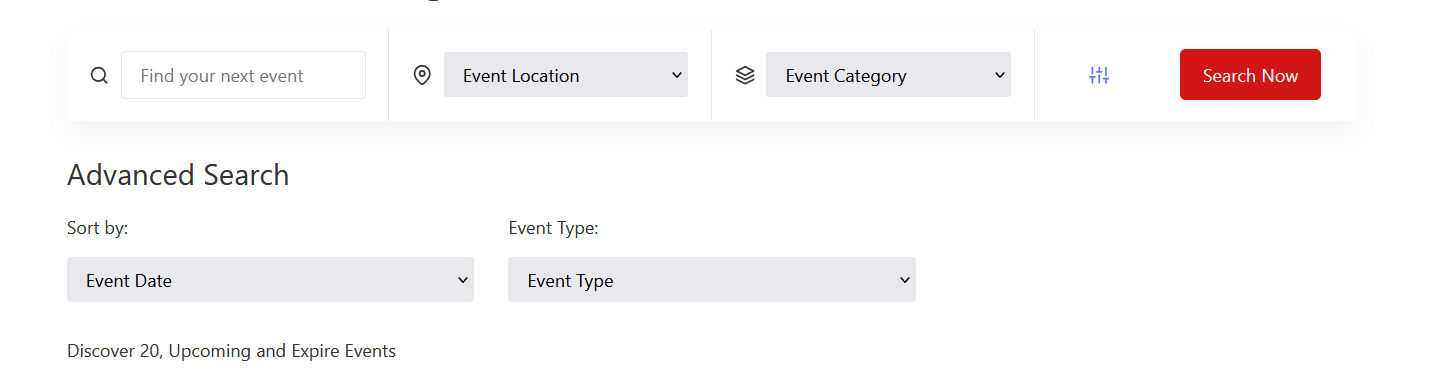Click the 'Event Category' text in search bar
The height and width of the screenshot is (386, 1431).
(x=846, y=75)
